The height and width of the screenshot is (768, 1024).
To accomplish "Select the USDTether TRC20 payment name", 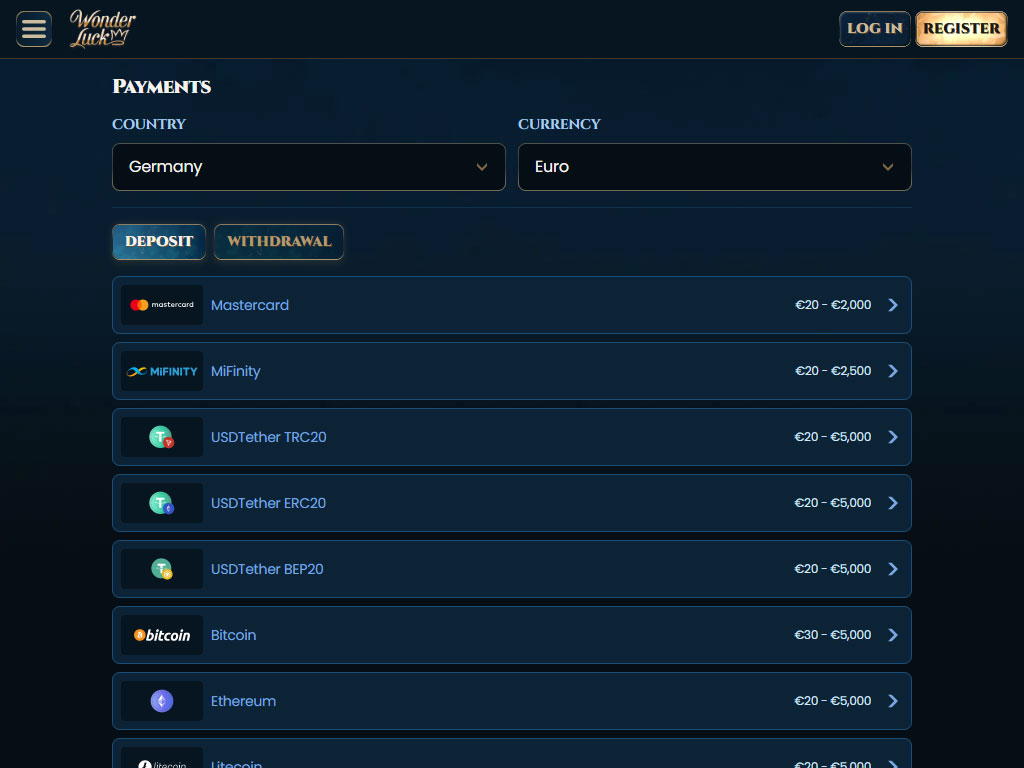I will [268, 437].
